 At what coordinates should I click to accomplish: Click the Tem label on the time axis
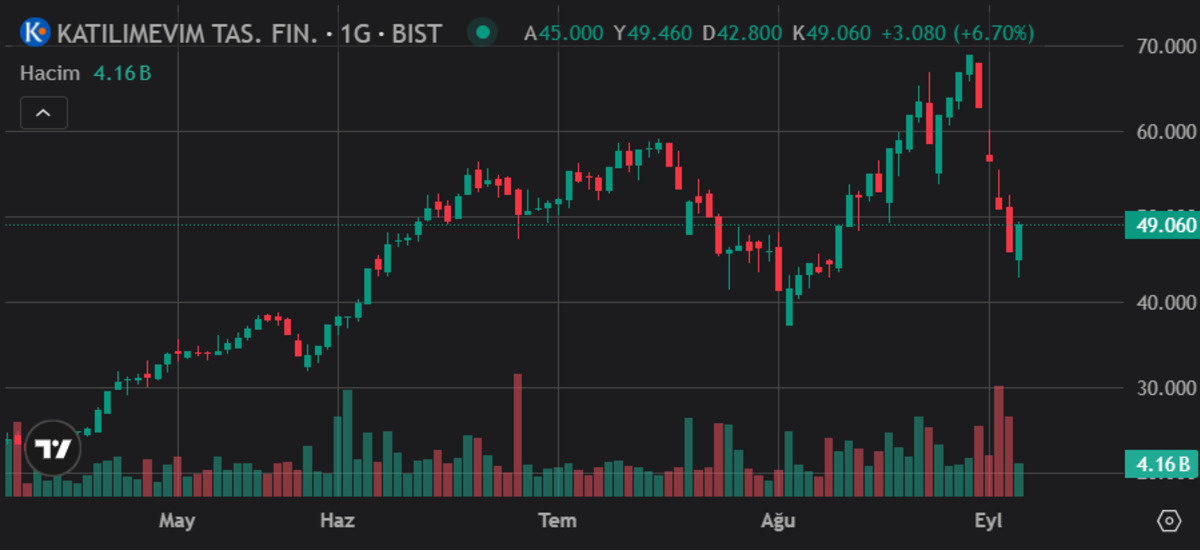pos(557,521)
